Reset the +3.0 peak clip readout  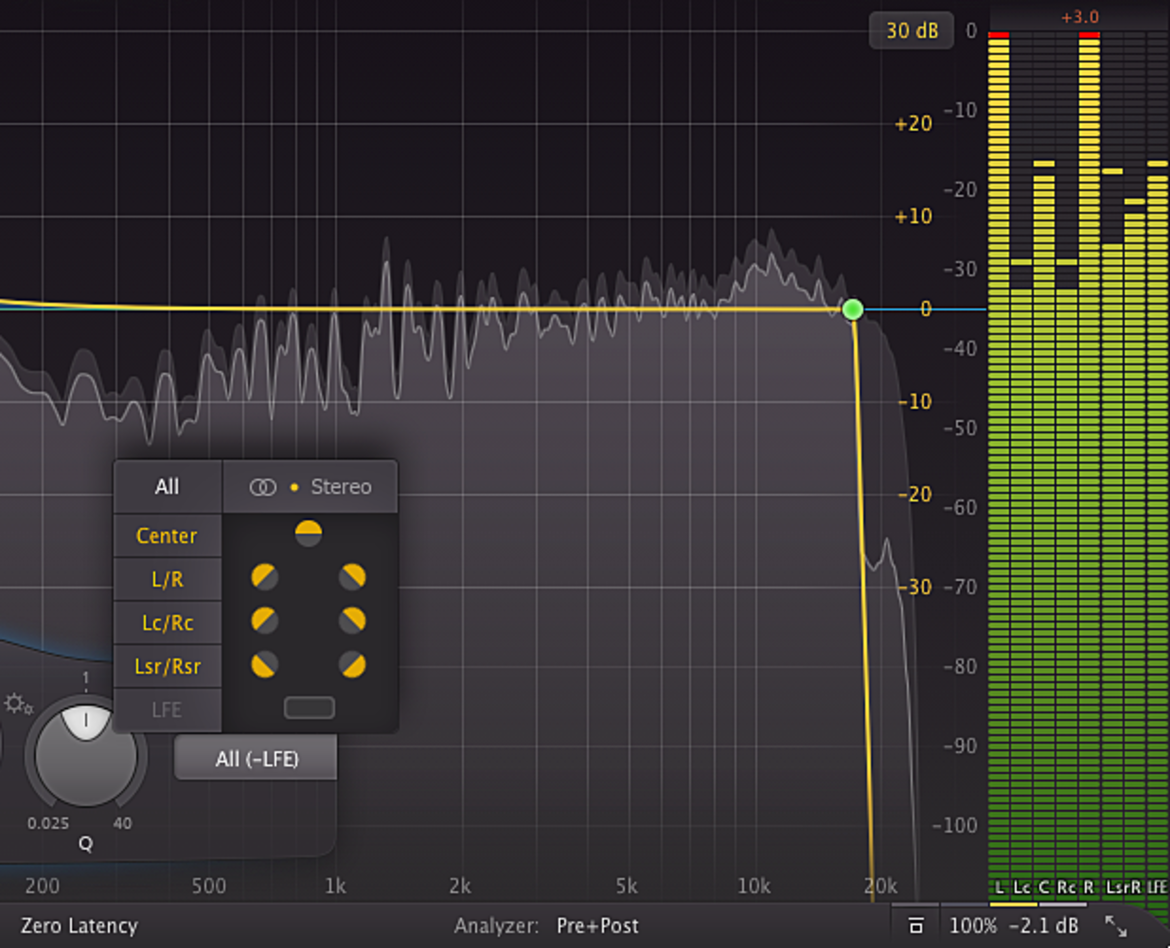pos(1080,17)
